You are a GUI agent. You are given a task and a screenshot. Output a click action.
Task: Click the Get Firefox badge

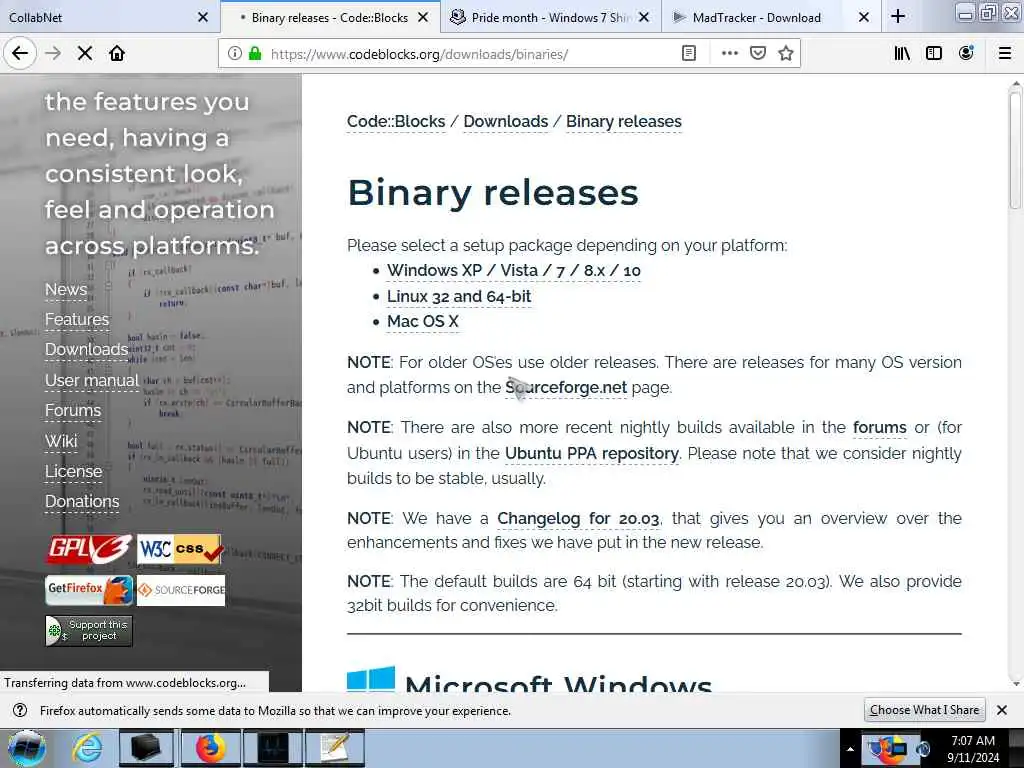pyautogui.click(x=89, y=590)
